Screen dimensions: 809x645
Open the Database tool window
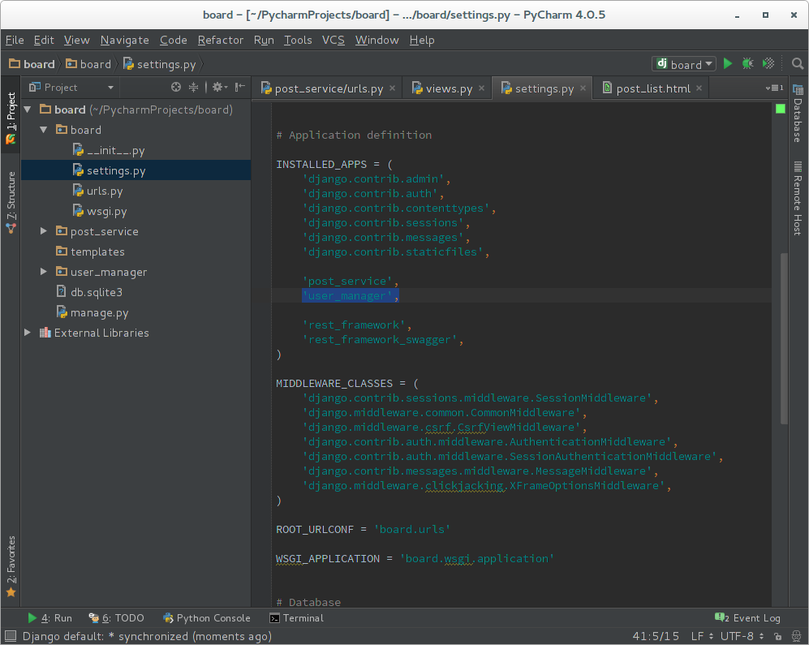(798, 113)
